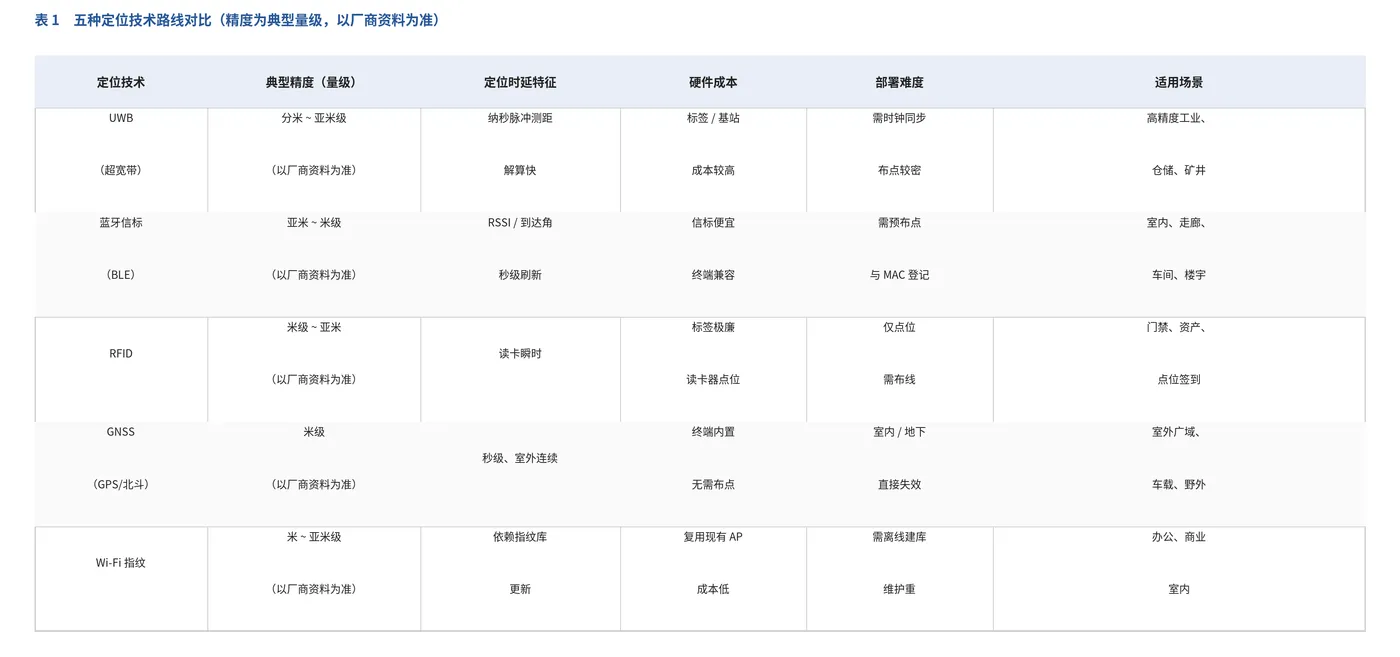1400x657 pixels.
Task: Click the GNSS cell text
Action: pyautogui.click(x=121, y=432)
